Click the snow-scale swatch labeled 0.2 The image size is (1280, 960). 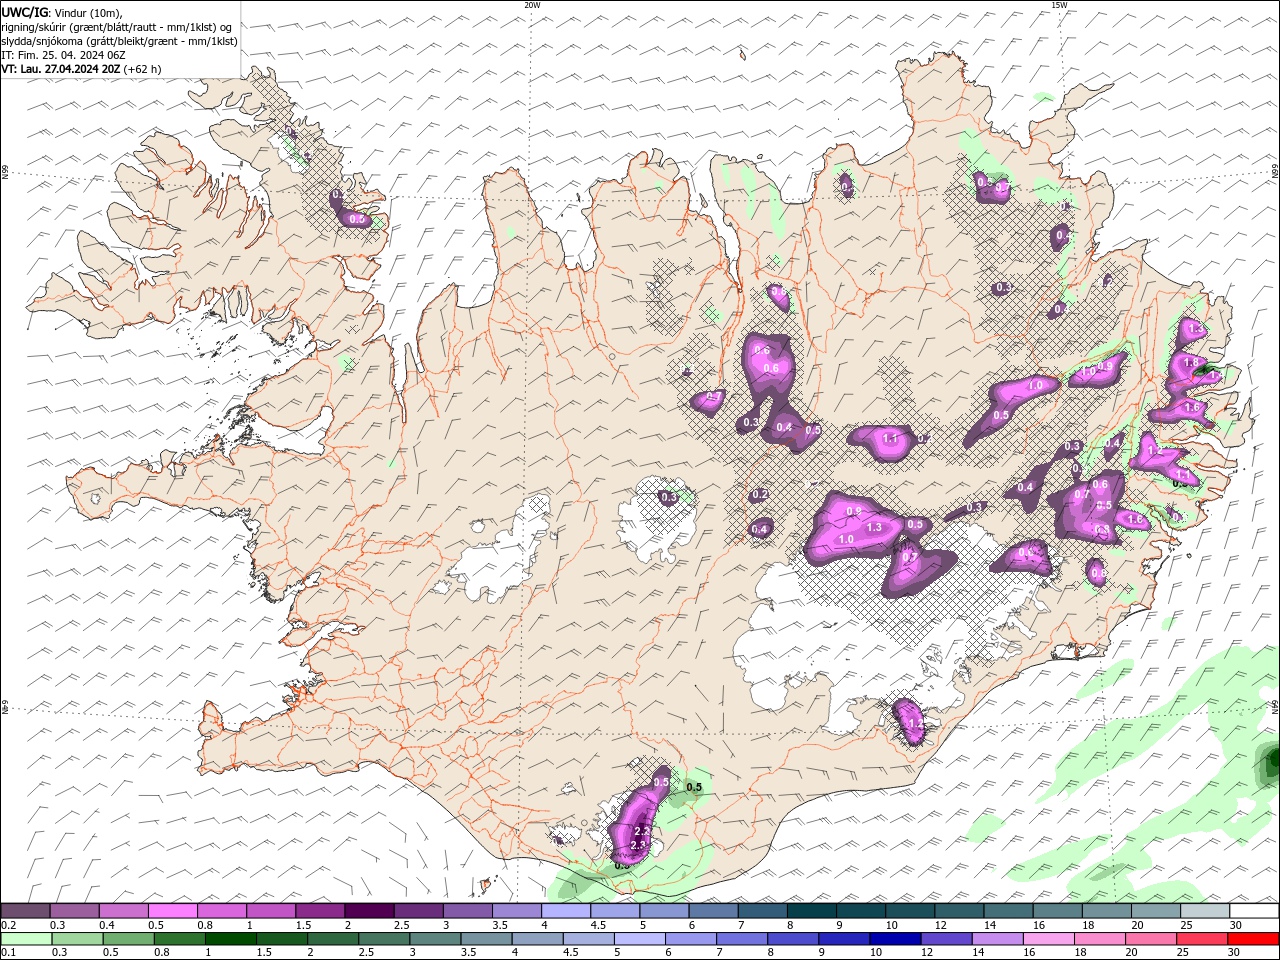tap(26, 911)
